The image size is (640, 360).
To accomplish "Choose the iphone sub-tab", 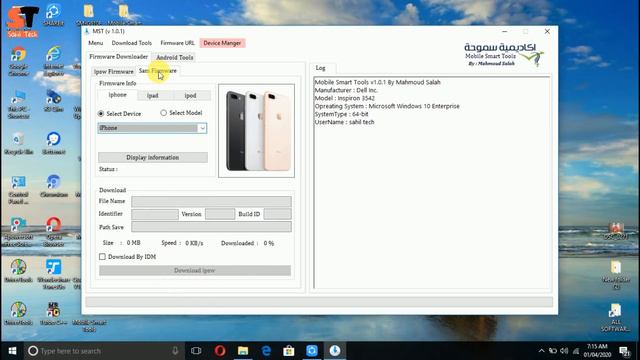I will [118, 95].
